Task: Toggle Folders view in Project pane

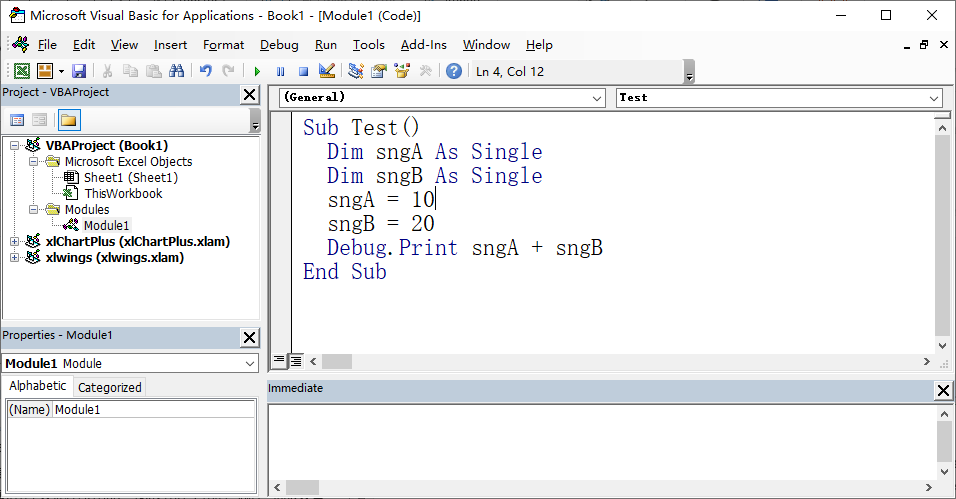Action: click(x=69, y=120)
